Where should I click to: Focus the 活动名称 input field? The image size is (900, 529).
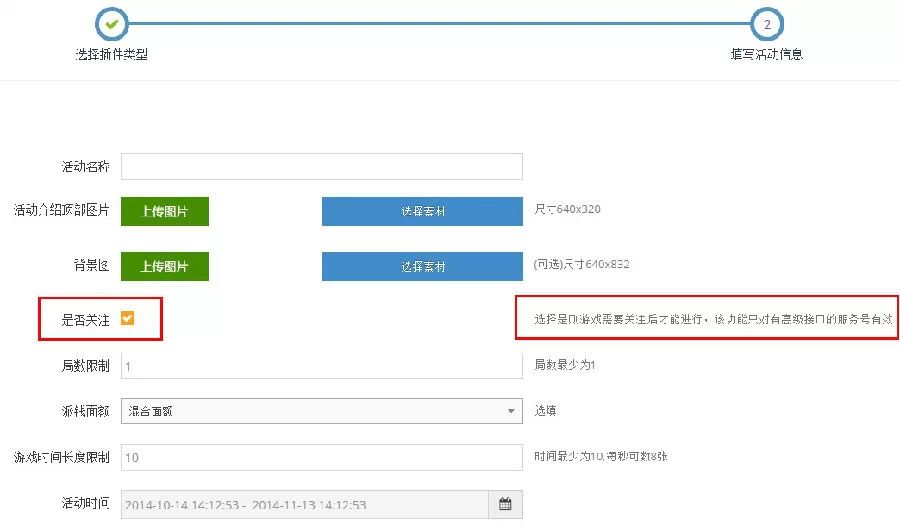[x=321, y=166]
